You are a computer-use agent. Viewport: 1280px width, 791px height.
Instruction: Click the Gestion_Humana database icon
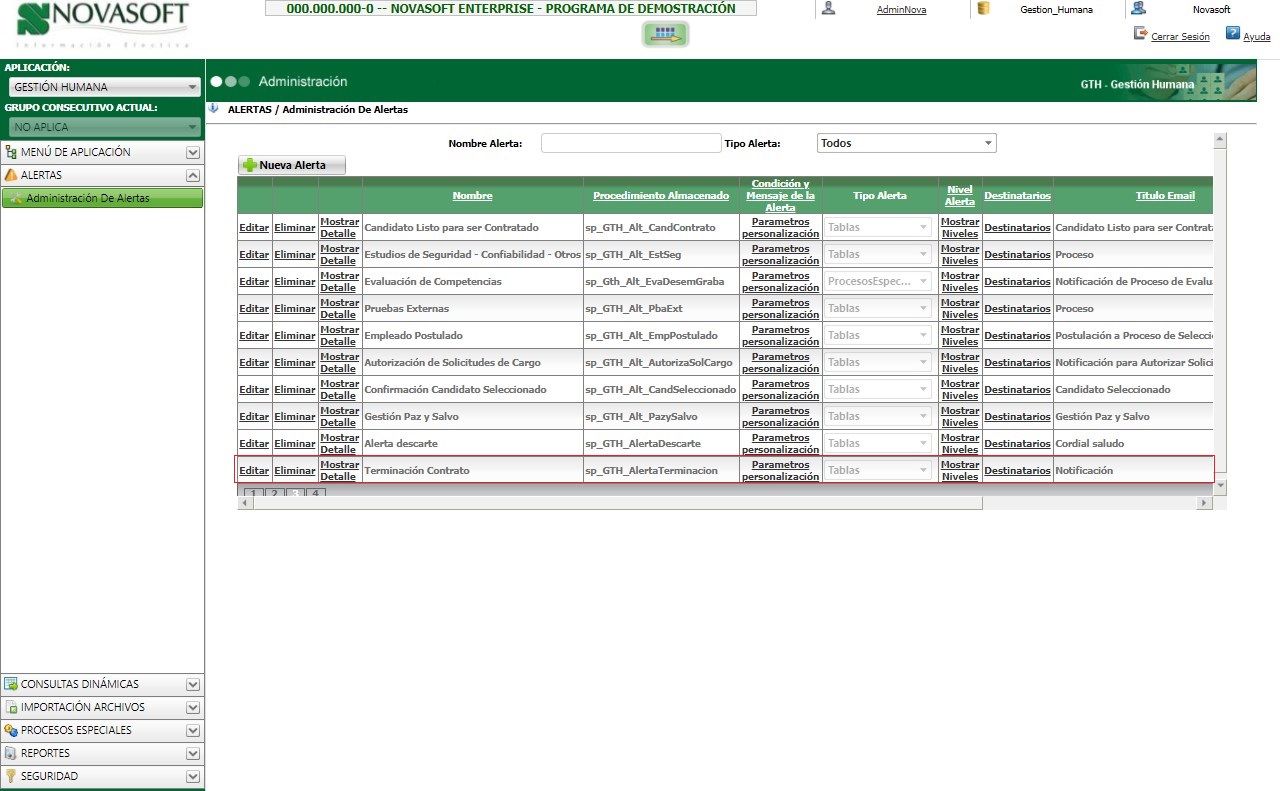982,9
